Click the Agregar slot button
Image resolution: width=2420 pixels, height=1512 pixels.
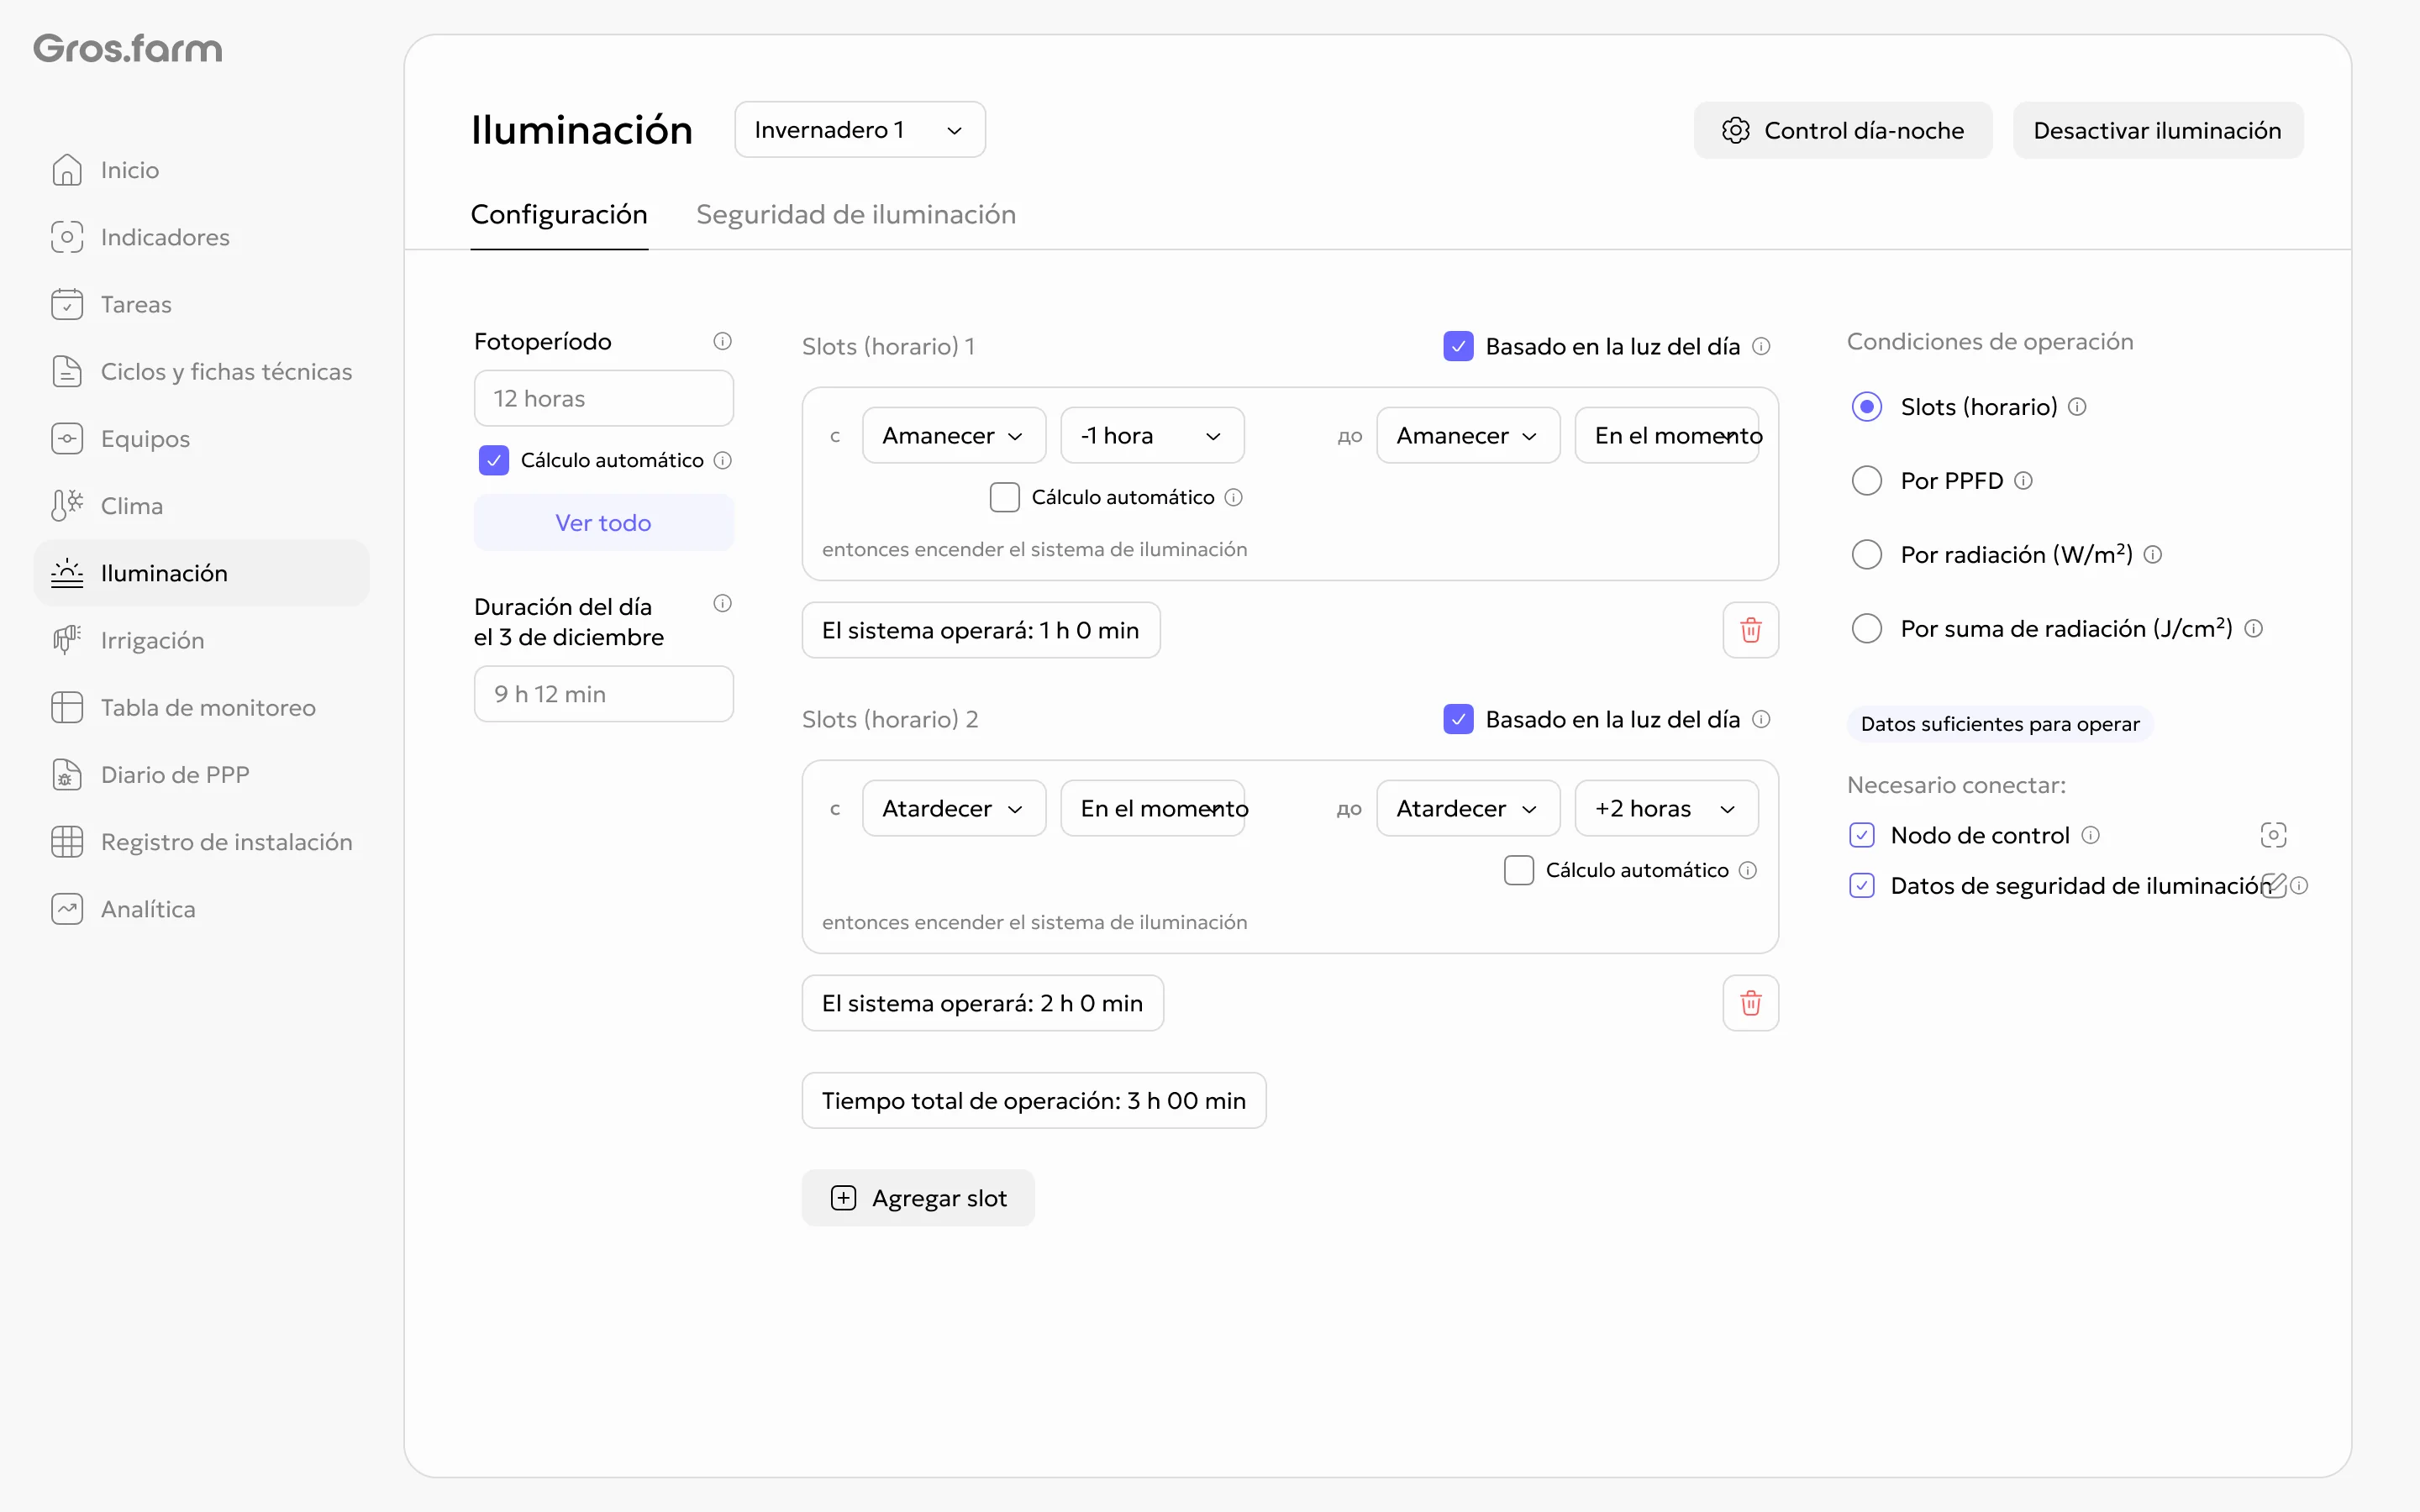917,1197
